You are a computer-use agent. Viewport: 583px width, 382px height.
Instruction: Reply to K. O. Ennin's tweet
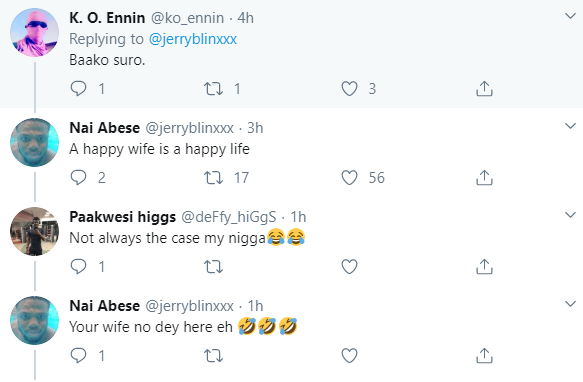[x=78, y=89]
